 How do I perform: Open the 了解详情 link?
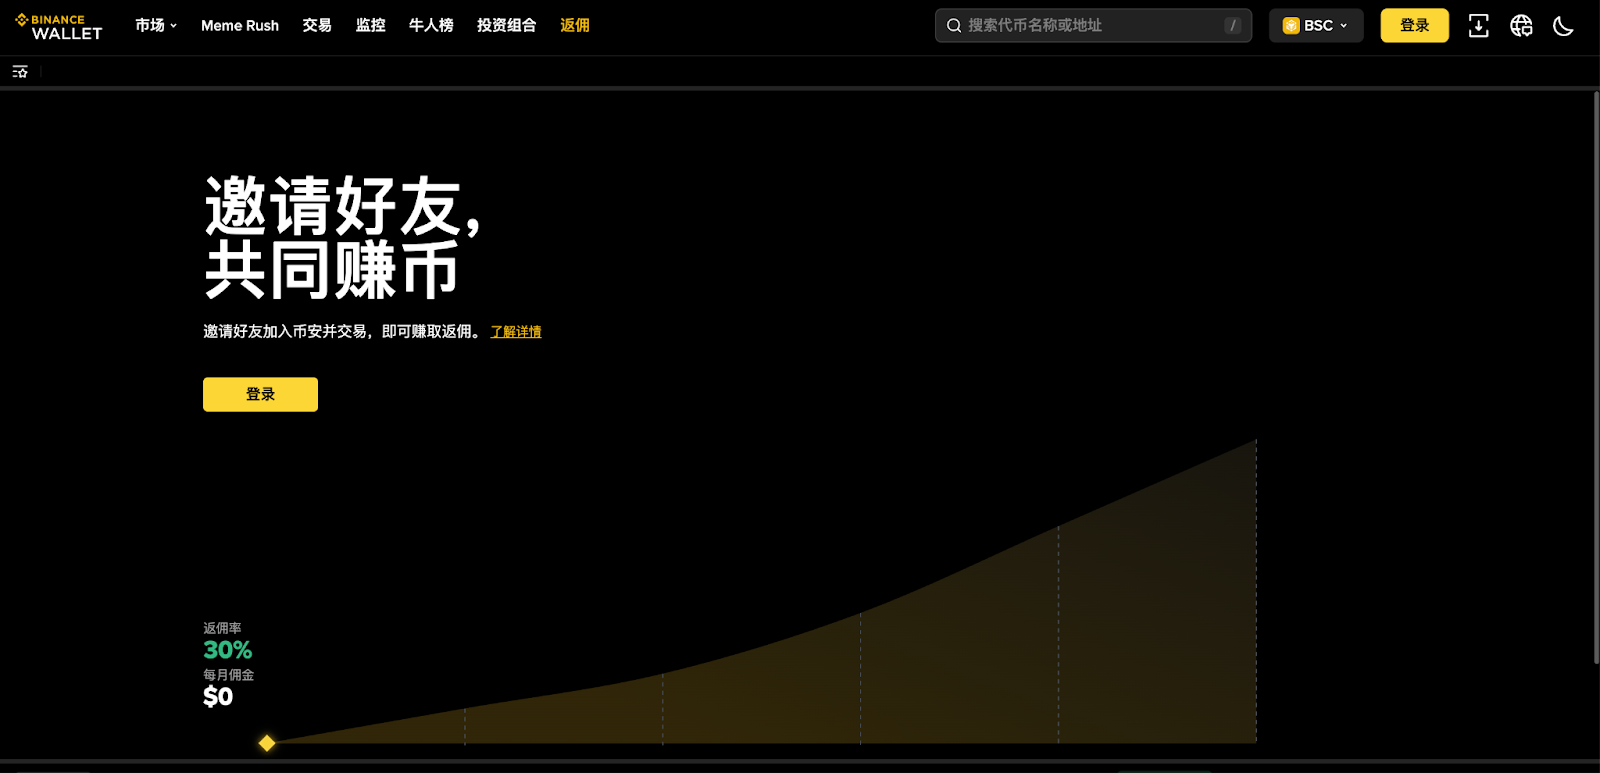[x=516, y=332]
